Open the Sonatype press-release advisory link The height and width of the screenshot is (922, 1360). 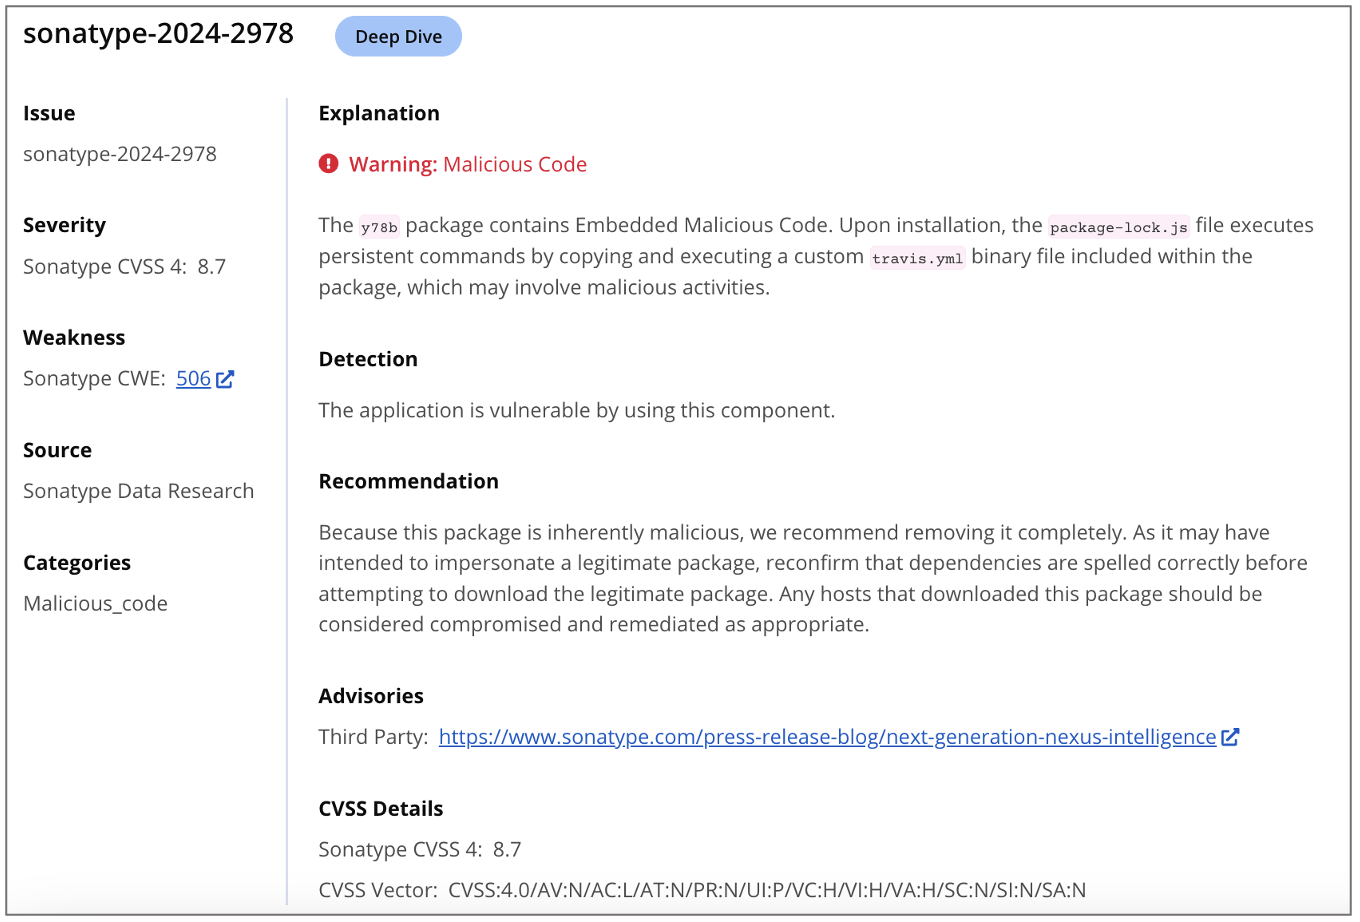(827, 737)
